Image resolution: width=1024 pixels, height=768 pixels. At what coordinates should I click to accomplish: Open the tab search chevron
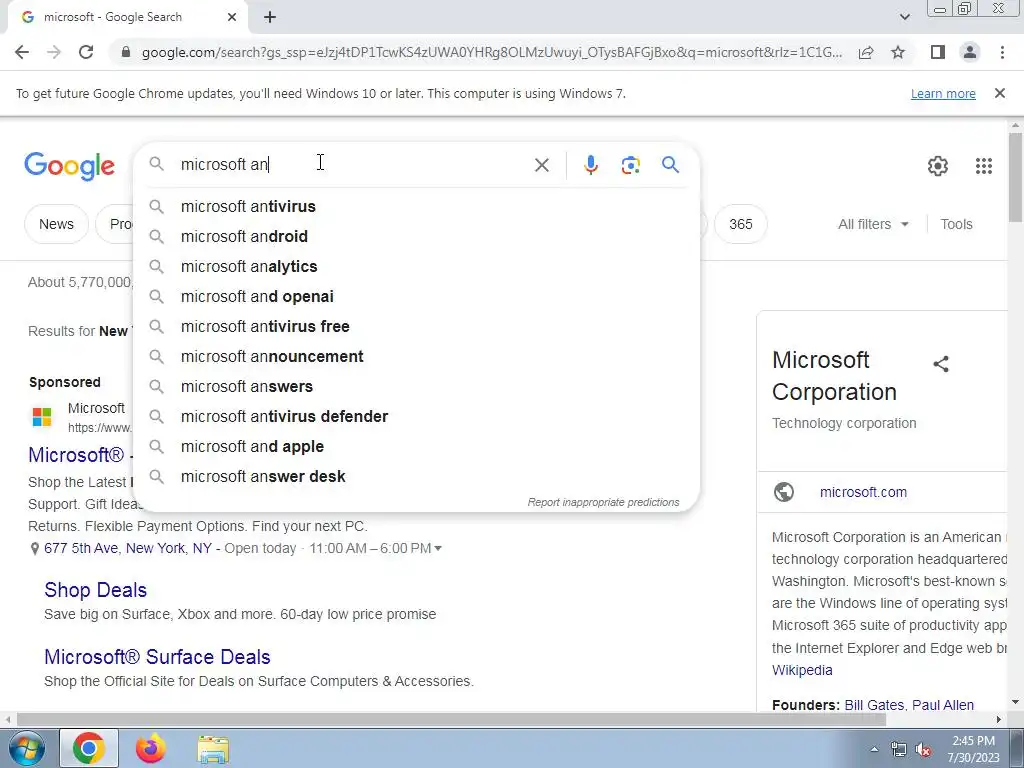(x=904, y=17)
